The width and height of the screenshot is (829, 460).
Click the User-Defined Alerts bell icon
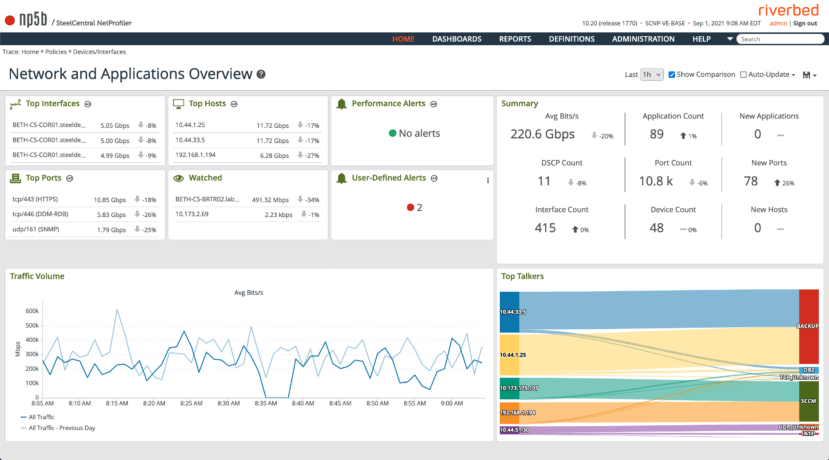tap(342, 179)
